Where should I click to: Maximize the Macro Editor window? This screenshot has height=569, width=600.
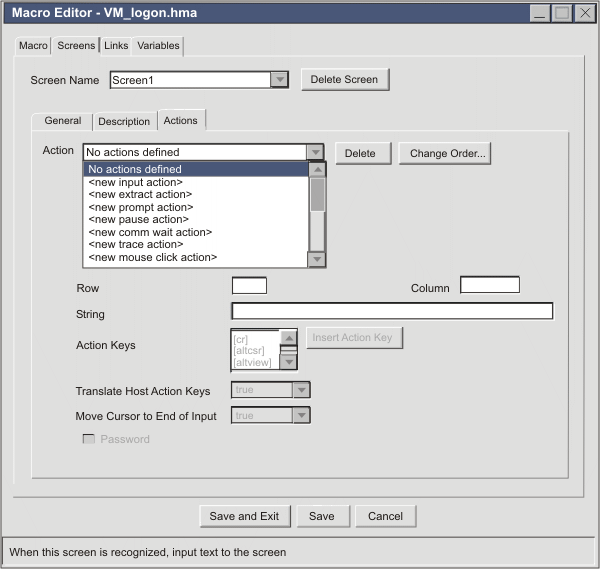click(562, 13)
